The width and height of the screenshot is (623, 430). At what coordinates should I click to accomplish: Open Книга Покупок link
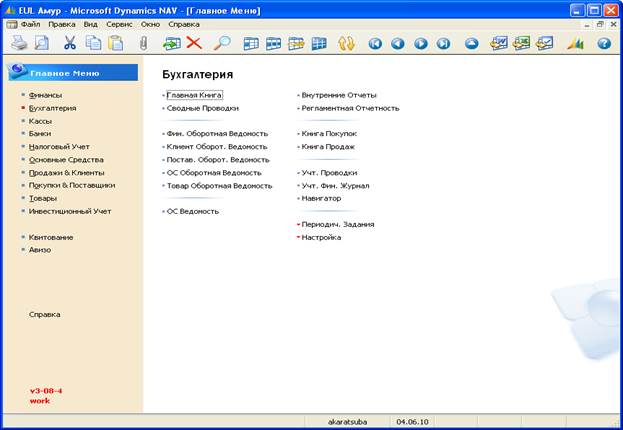tap(329, 133)
